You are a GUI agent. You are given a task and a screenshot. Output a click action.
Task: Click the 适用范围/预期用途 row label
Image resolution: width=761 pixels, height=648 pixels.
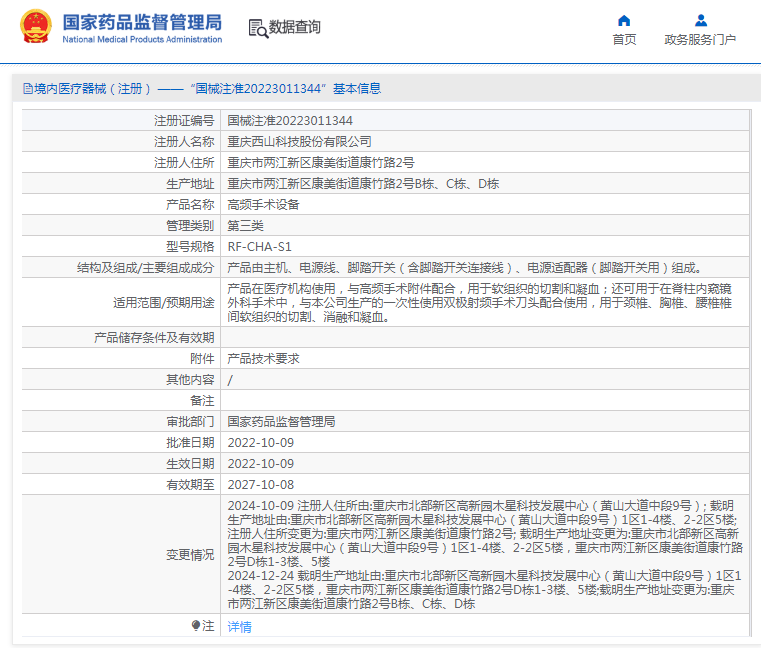tap(164, 302)
